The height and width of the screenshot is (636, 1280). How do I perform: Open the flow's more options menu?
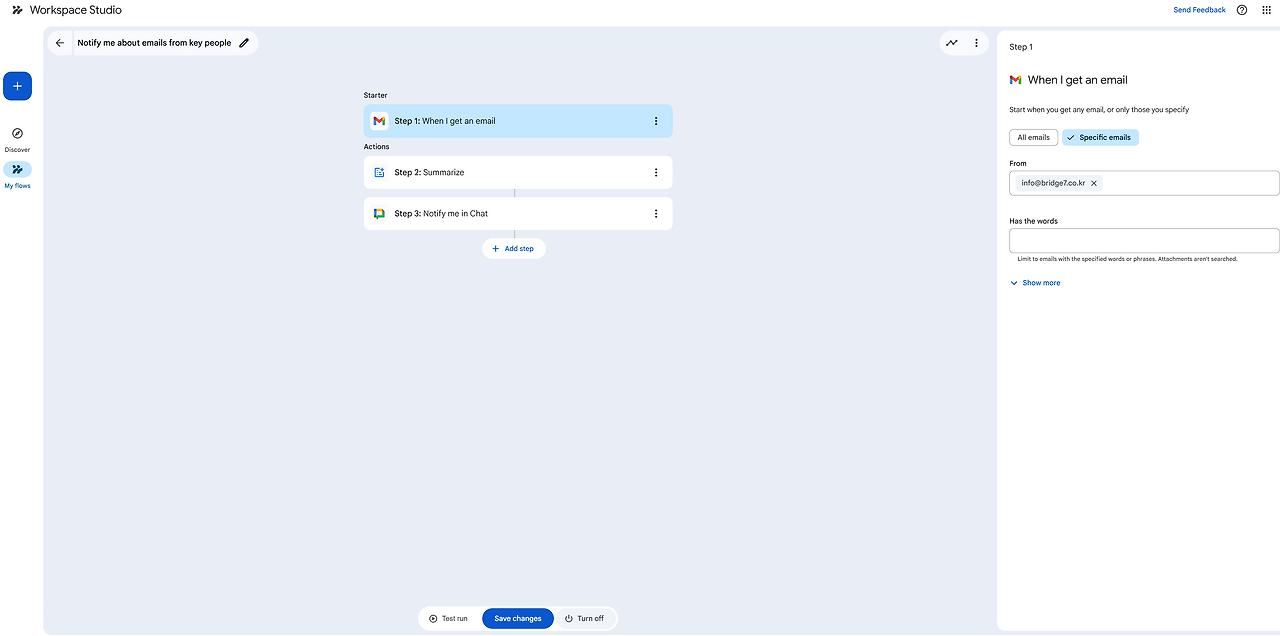[x=977, y=43]
